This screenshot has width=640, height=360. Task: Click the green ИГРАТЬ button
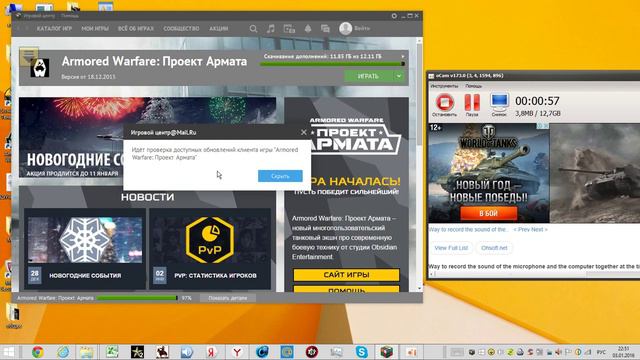point(368,76)
